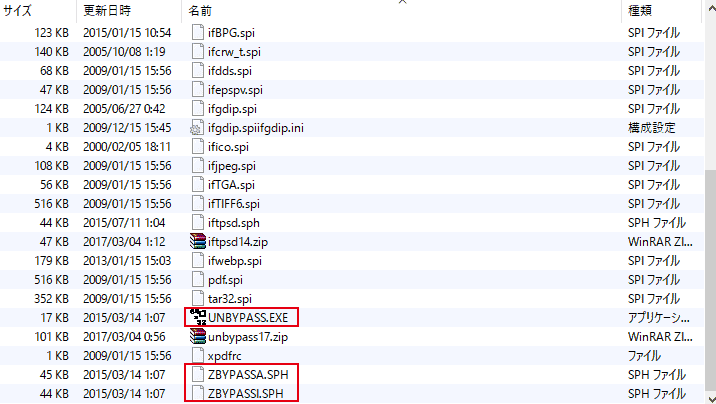Click the 2013/01/15 15:03 date cell
This screenshot has width=716, height=404.
pyautogui.click(x=127, y=261)
